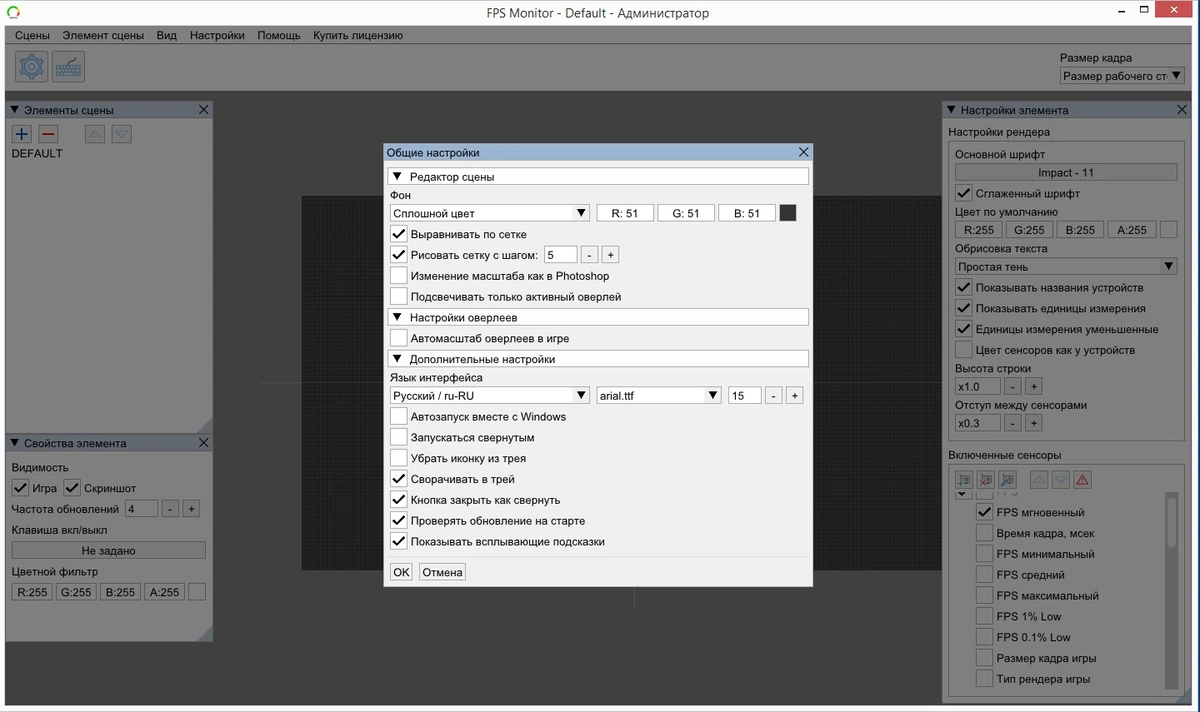
Task: Enable Автомасштаб оверлеев в игре
Action: (399, 338)
